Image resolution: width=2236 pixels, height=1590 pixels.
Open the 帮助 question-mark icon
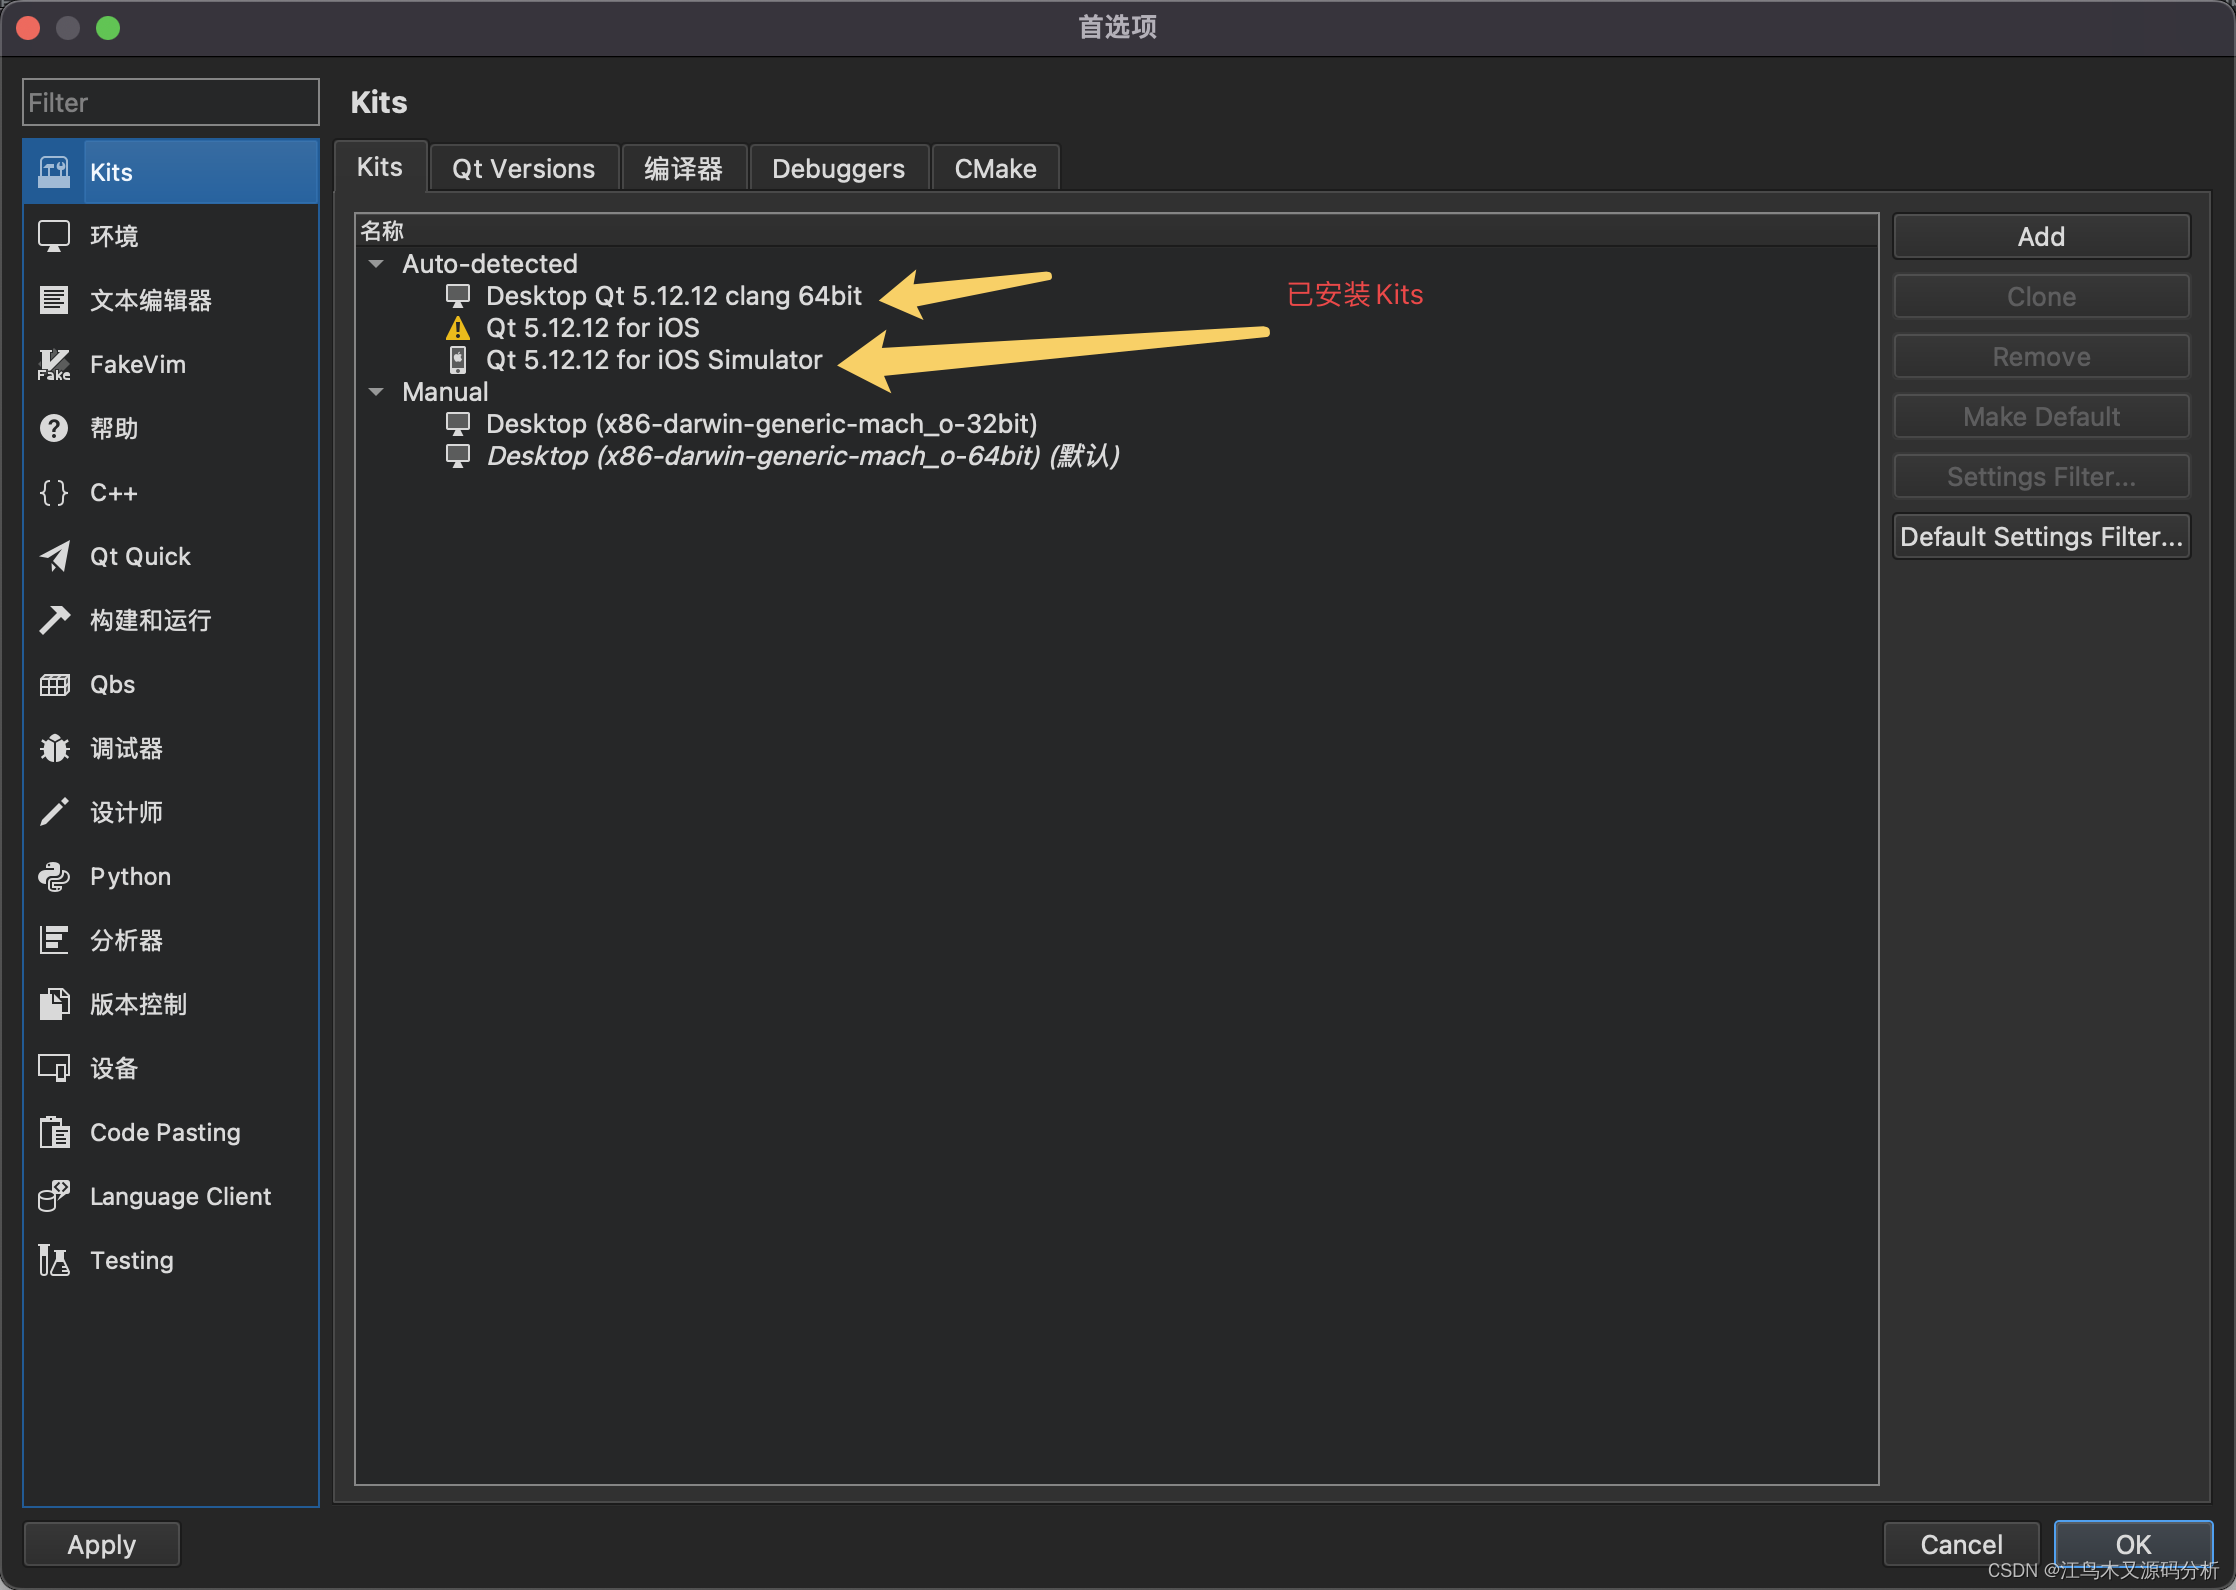coord(54,428)
